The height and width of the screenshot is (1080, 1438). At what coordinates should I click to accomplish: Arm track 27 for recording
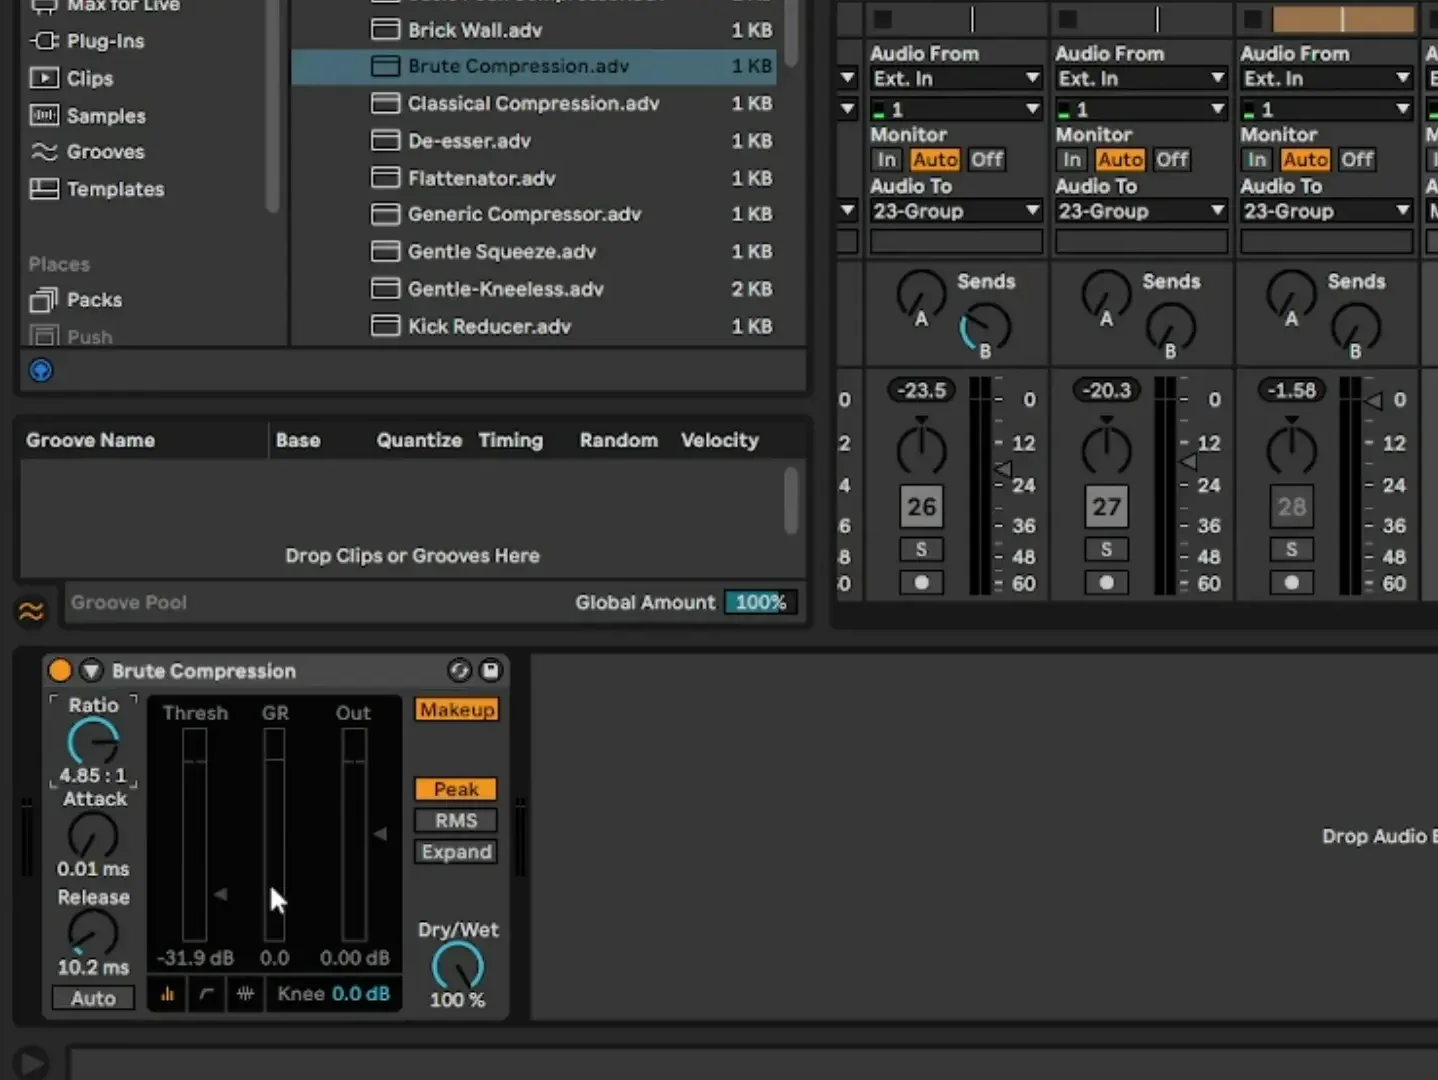click(x=1106, y=582)
